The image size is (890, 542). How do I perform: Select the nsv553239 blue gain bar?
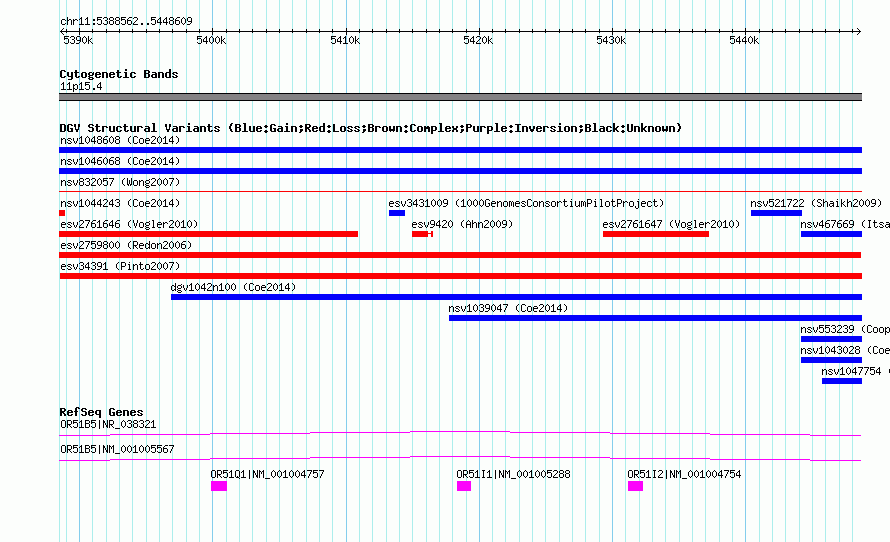(x=831, y=339)
